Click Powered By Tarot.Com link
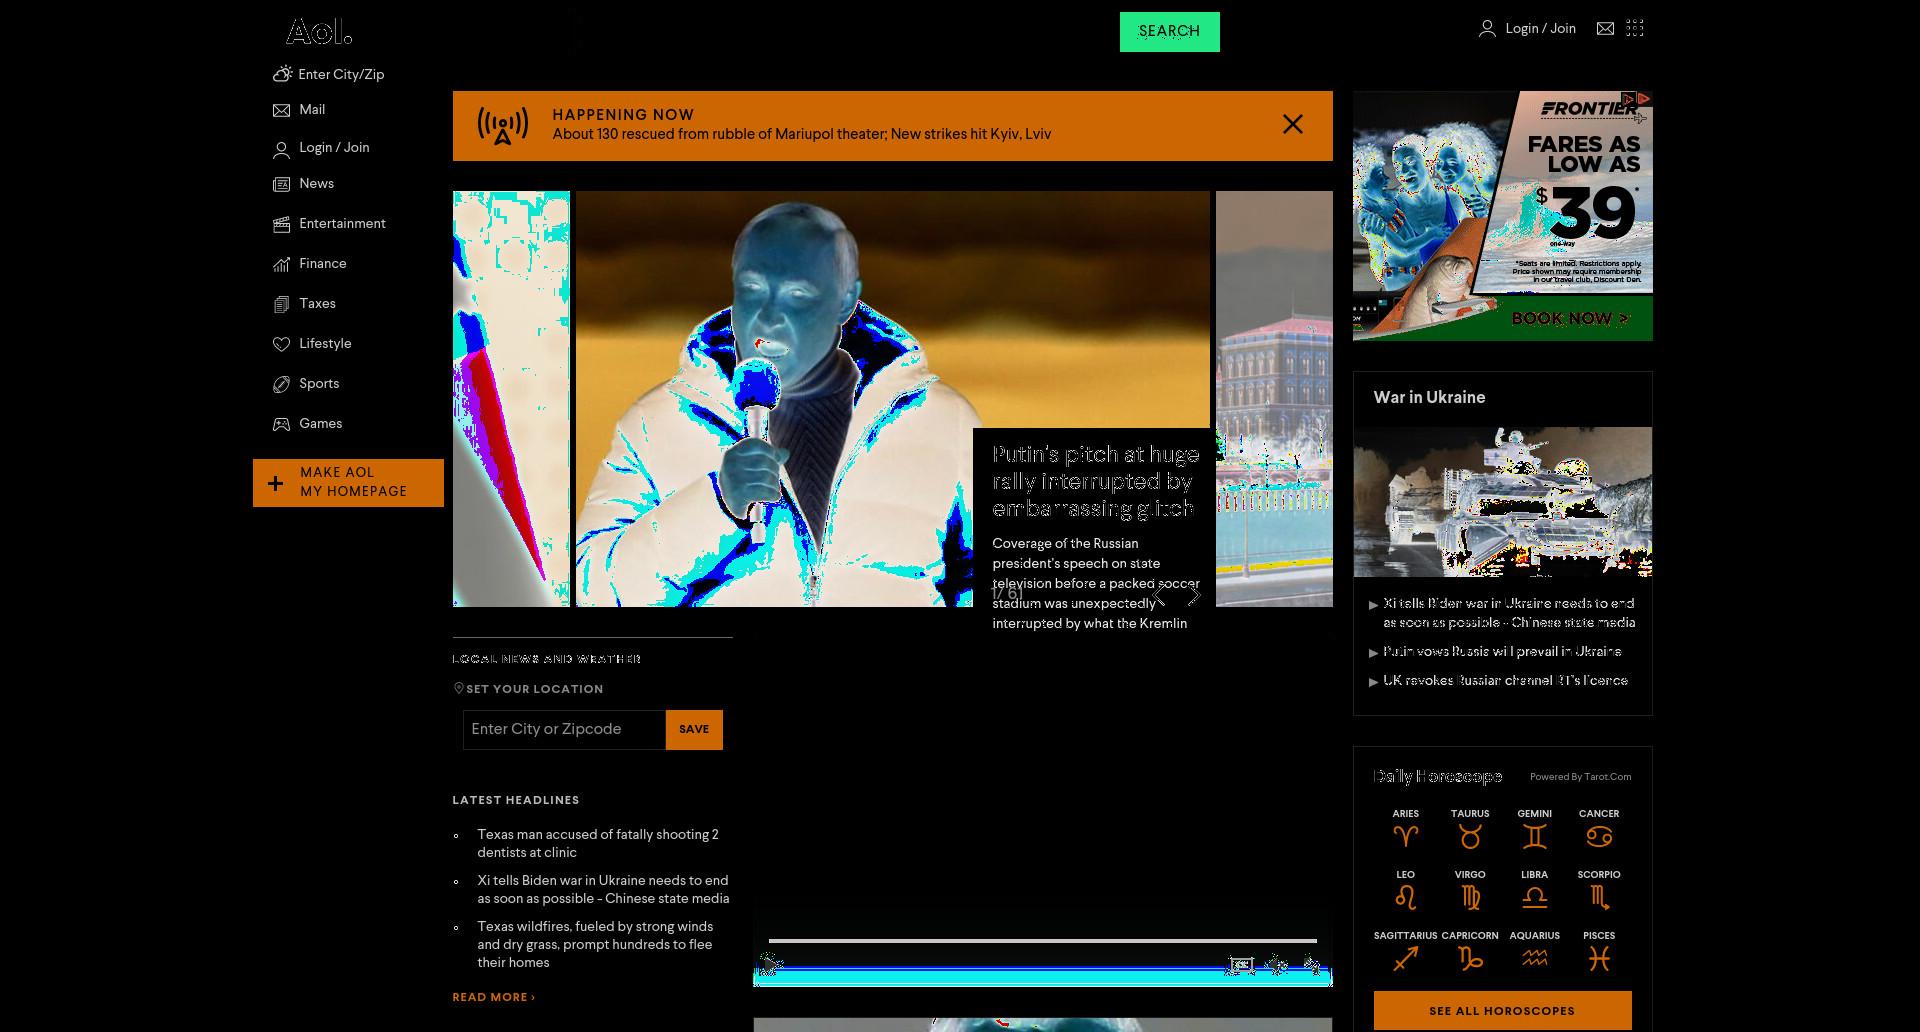 coord(1580,777)
